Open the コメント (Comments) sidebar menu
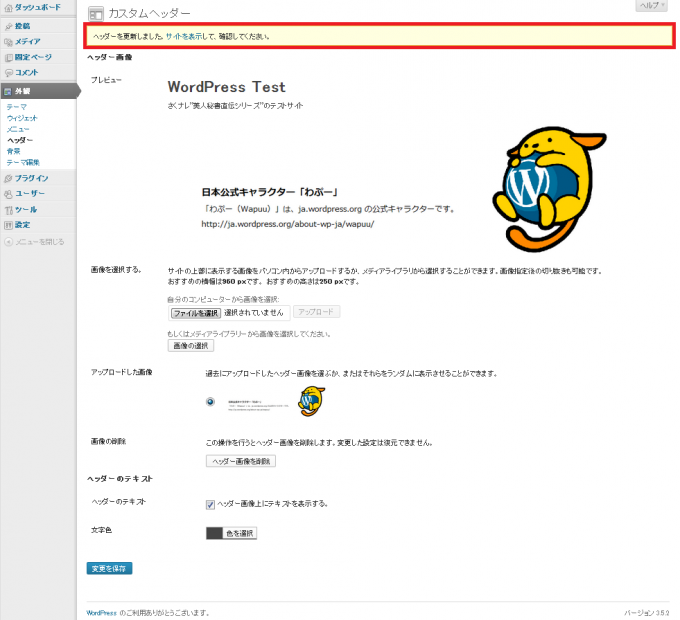The width and height of the screenshot is (680, 620). point(28,72)
